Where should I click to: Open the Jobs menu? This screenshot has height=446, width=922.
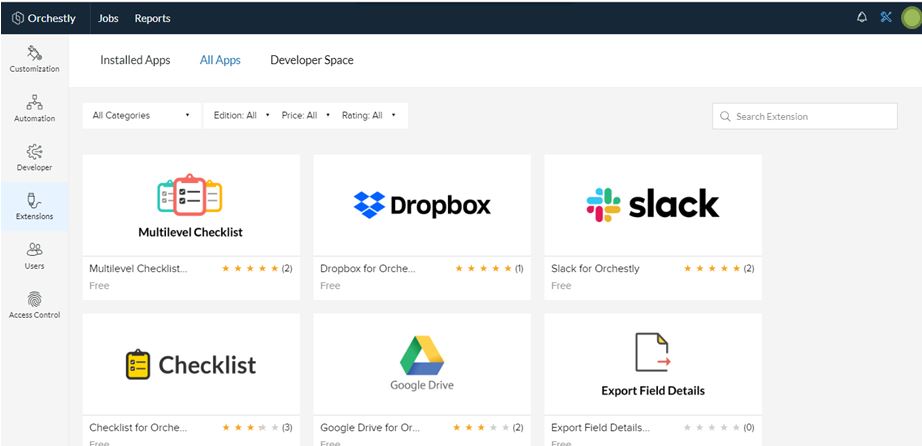coord(108,18)
